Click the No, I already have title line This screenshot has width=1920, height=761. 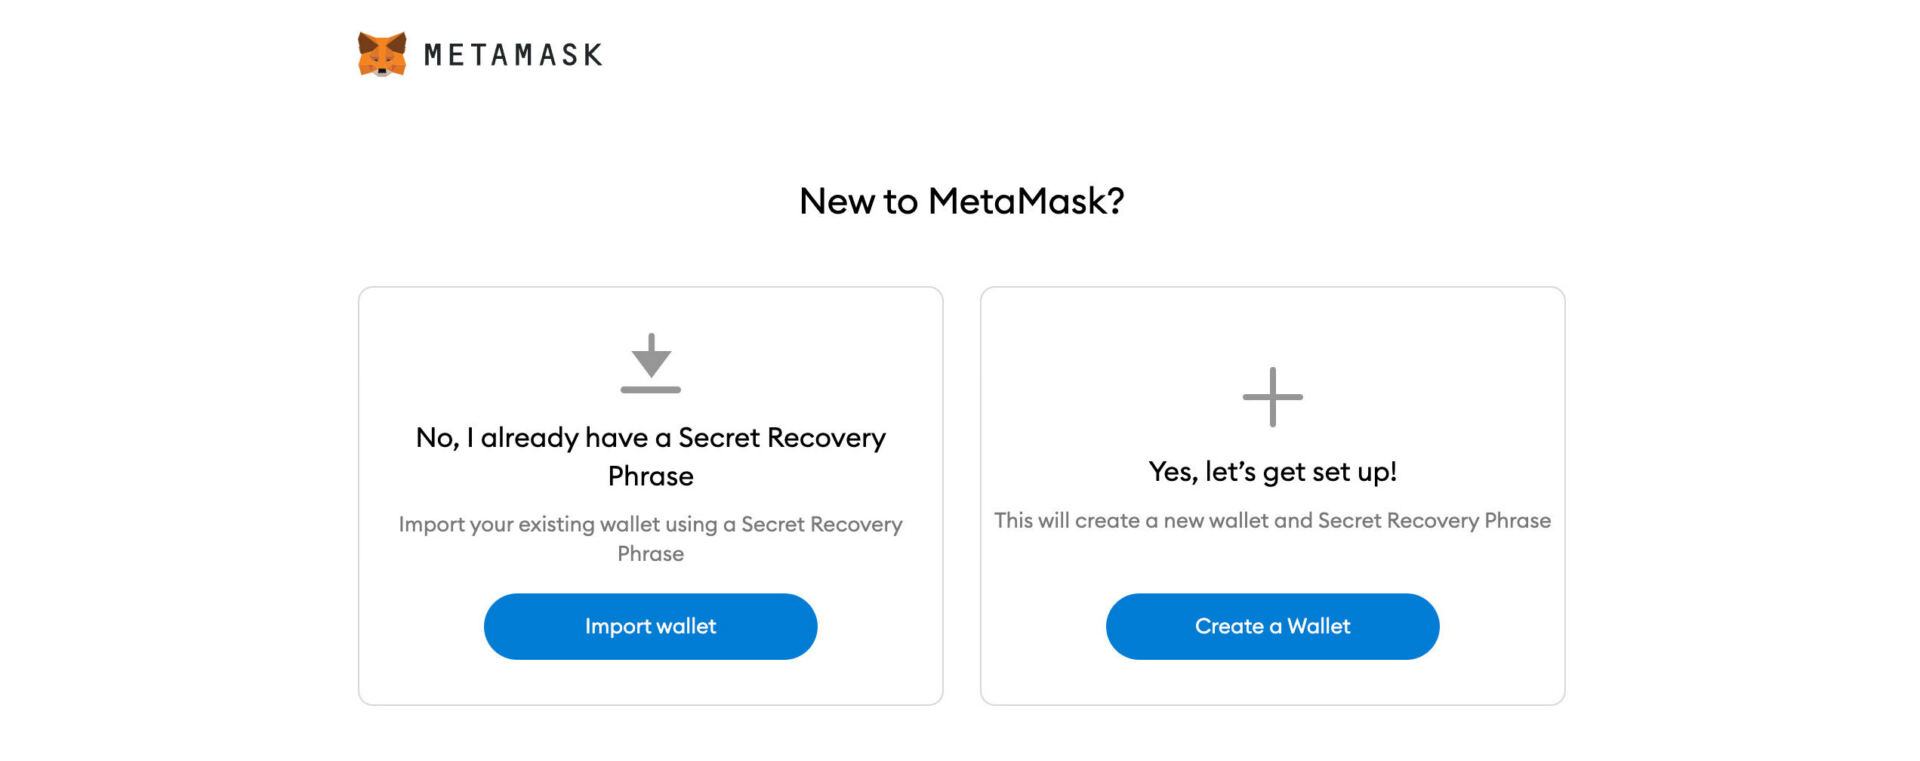[x=651, y=438]
